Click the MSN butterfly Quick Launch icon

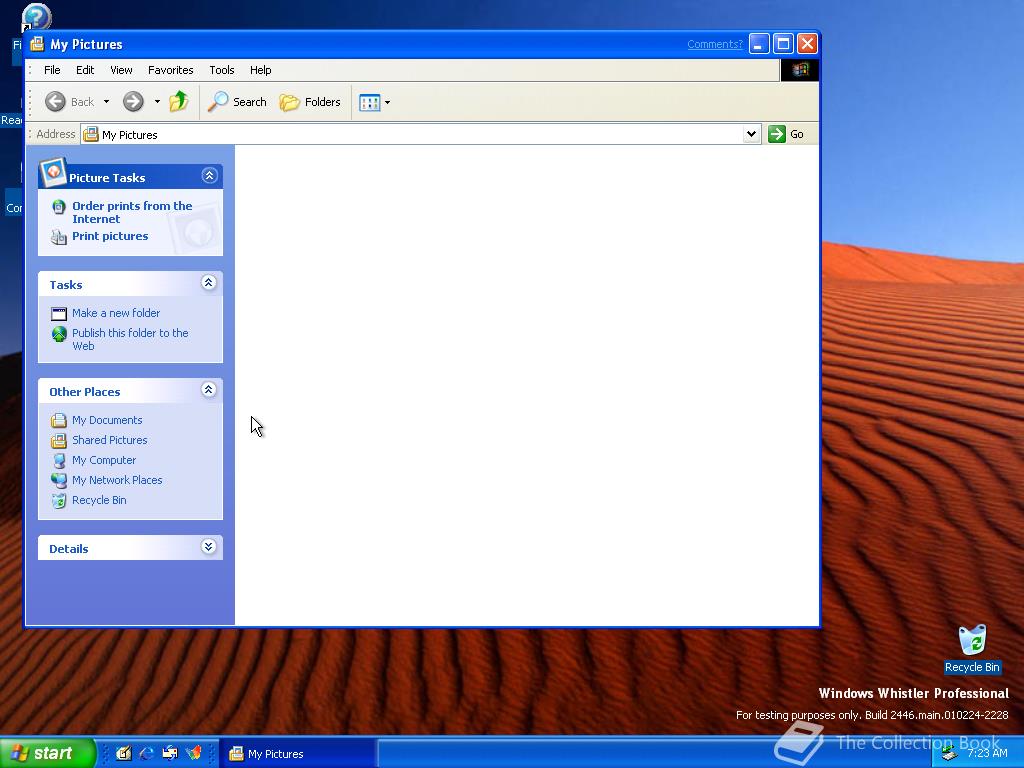(x=194, y=753)
